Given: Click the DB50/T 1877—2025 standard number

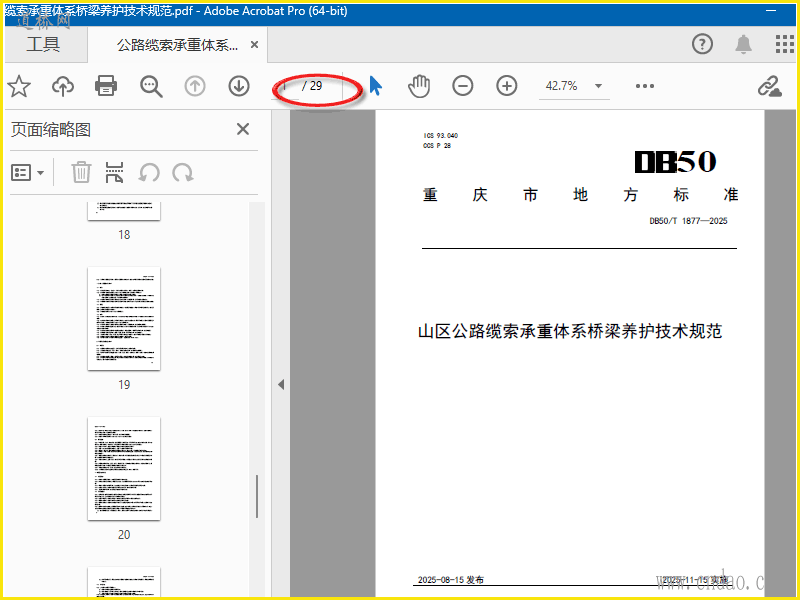Looking at the screenshot, I should click(688, 221).
